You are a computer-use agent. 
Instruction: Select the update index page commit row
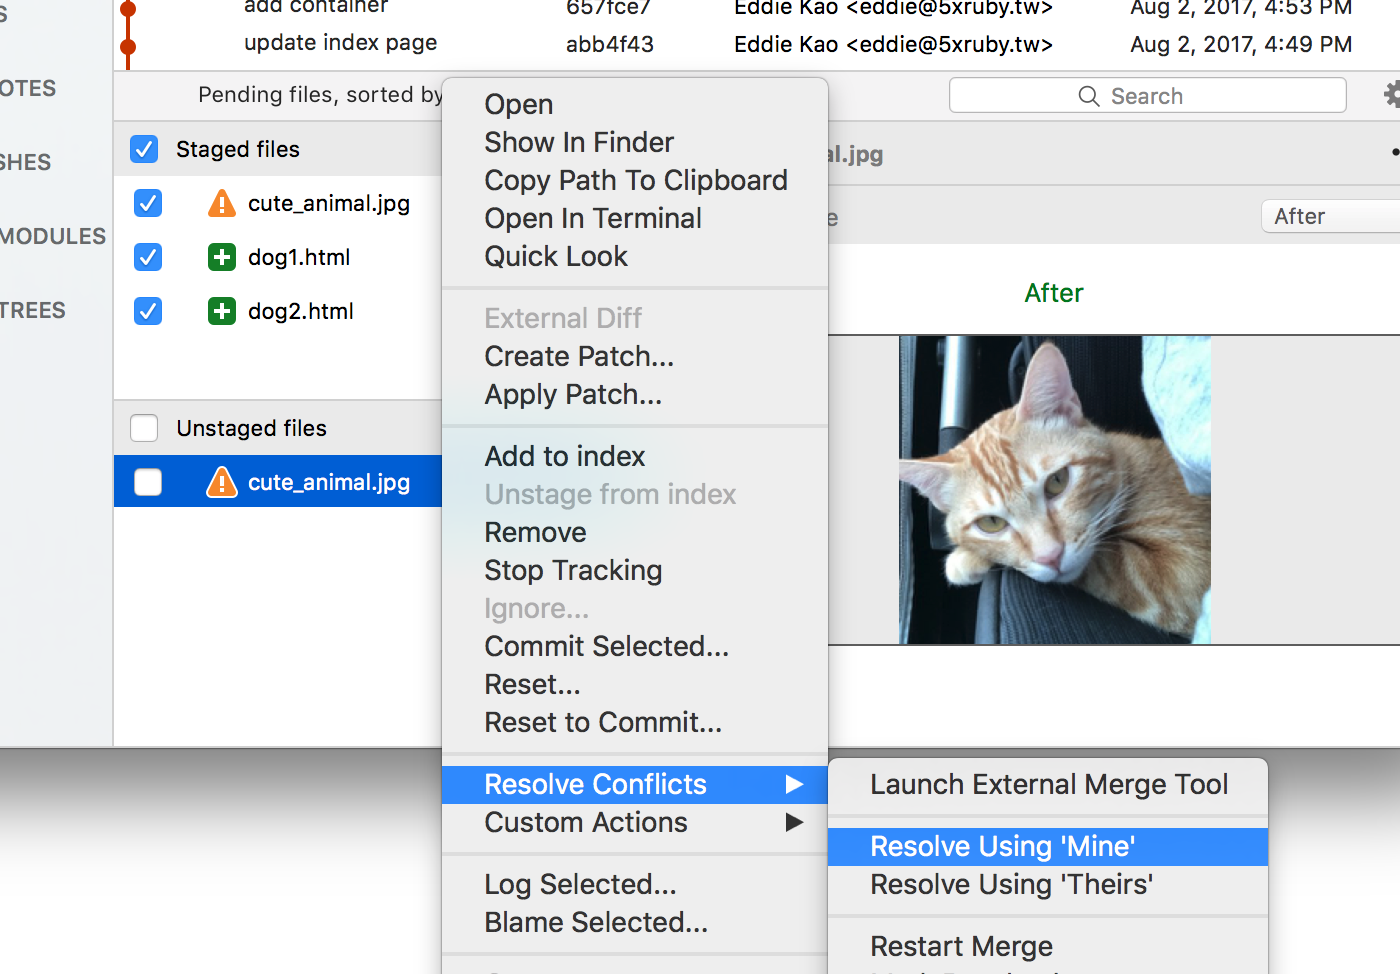pos(340,44)
